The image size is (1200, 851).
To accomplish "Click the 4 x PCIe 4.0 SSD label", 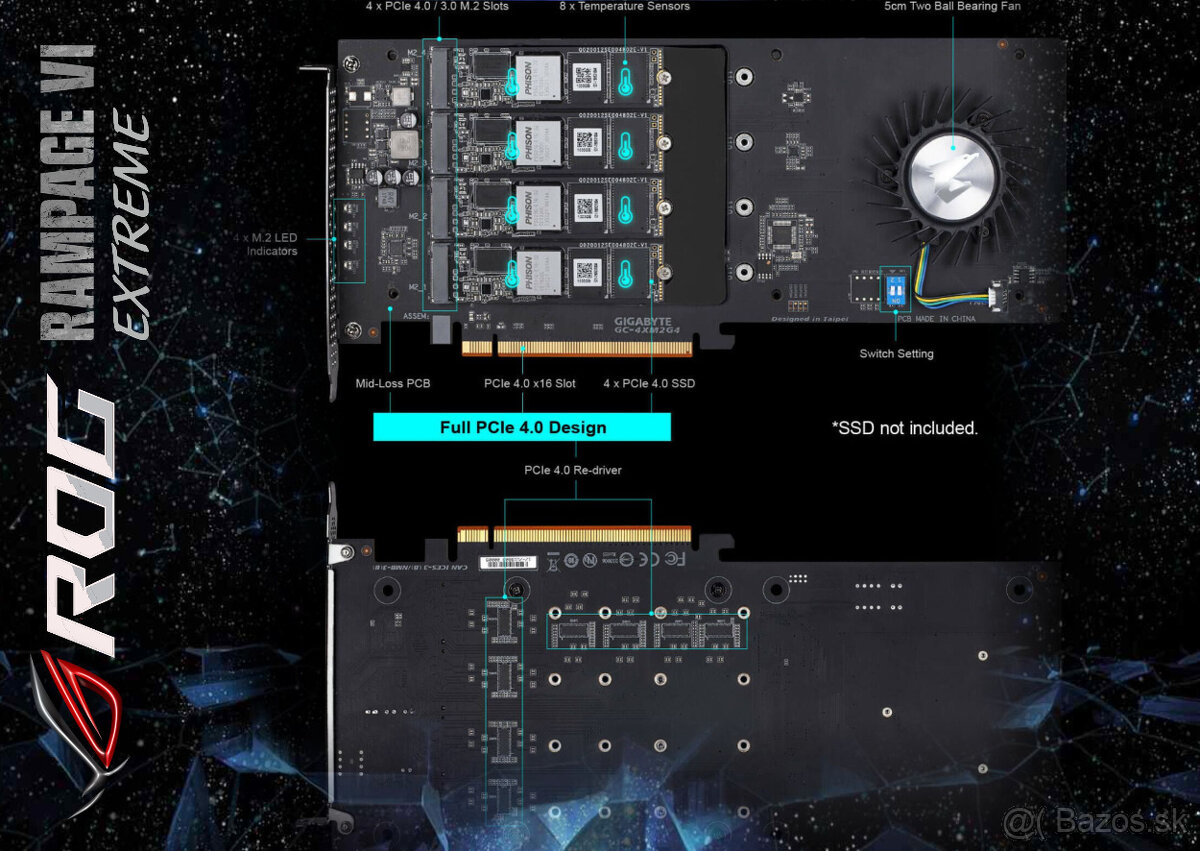I will [649, 383].
